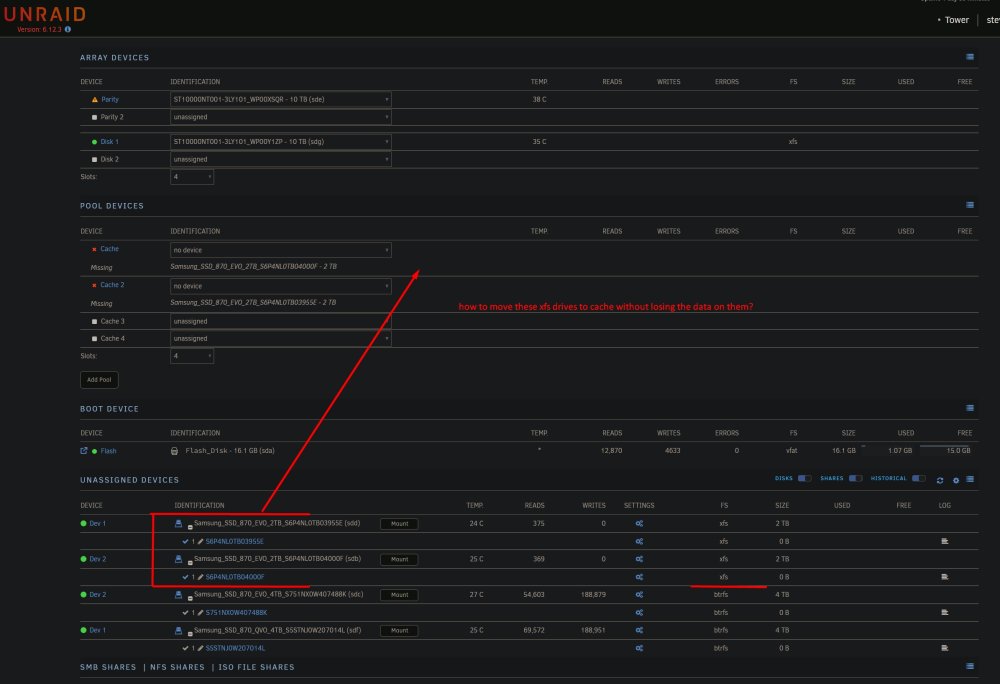The height and width of the screenshot is (684, 1000).
Task: Click the Flash_Disk drive icon
Action: [174, 451]
